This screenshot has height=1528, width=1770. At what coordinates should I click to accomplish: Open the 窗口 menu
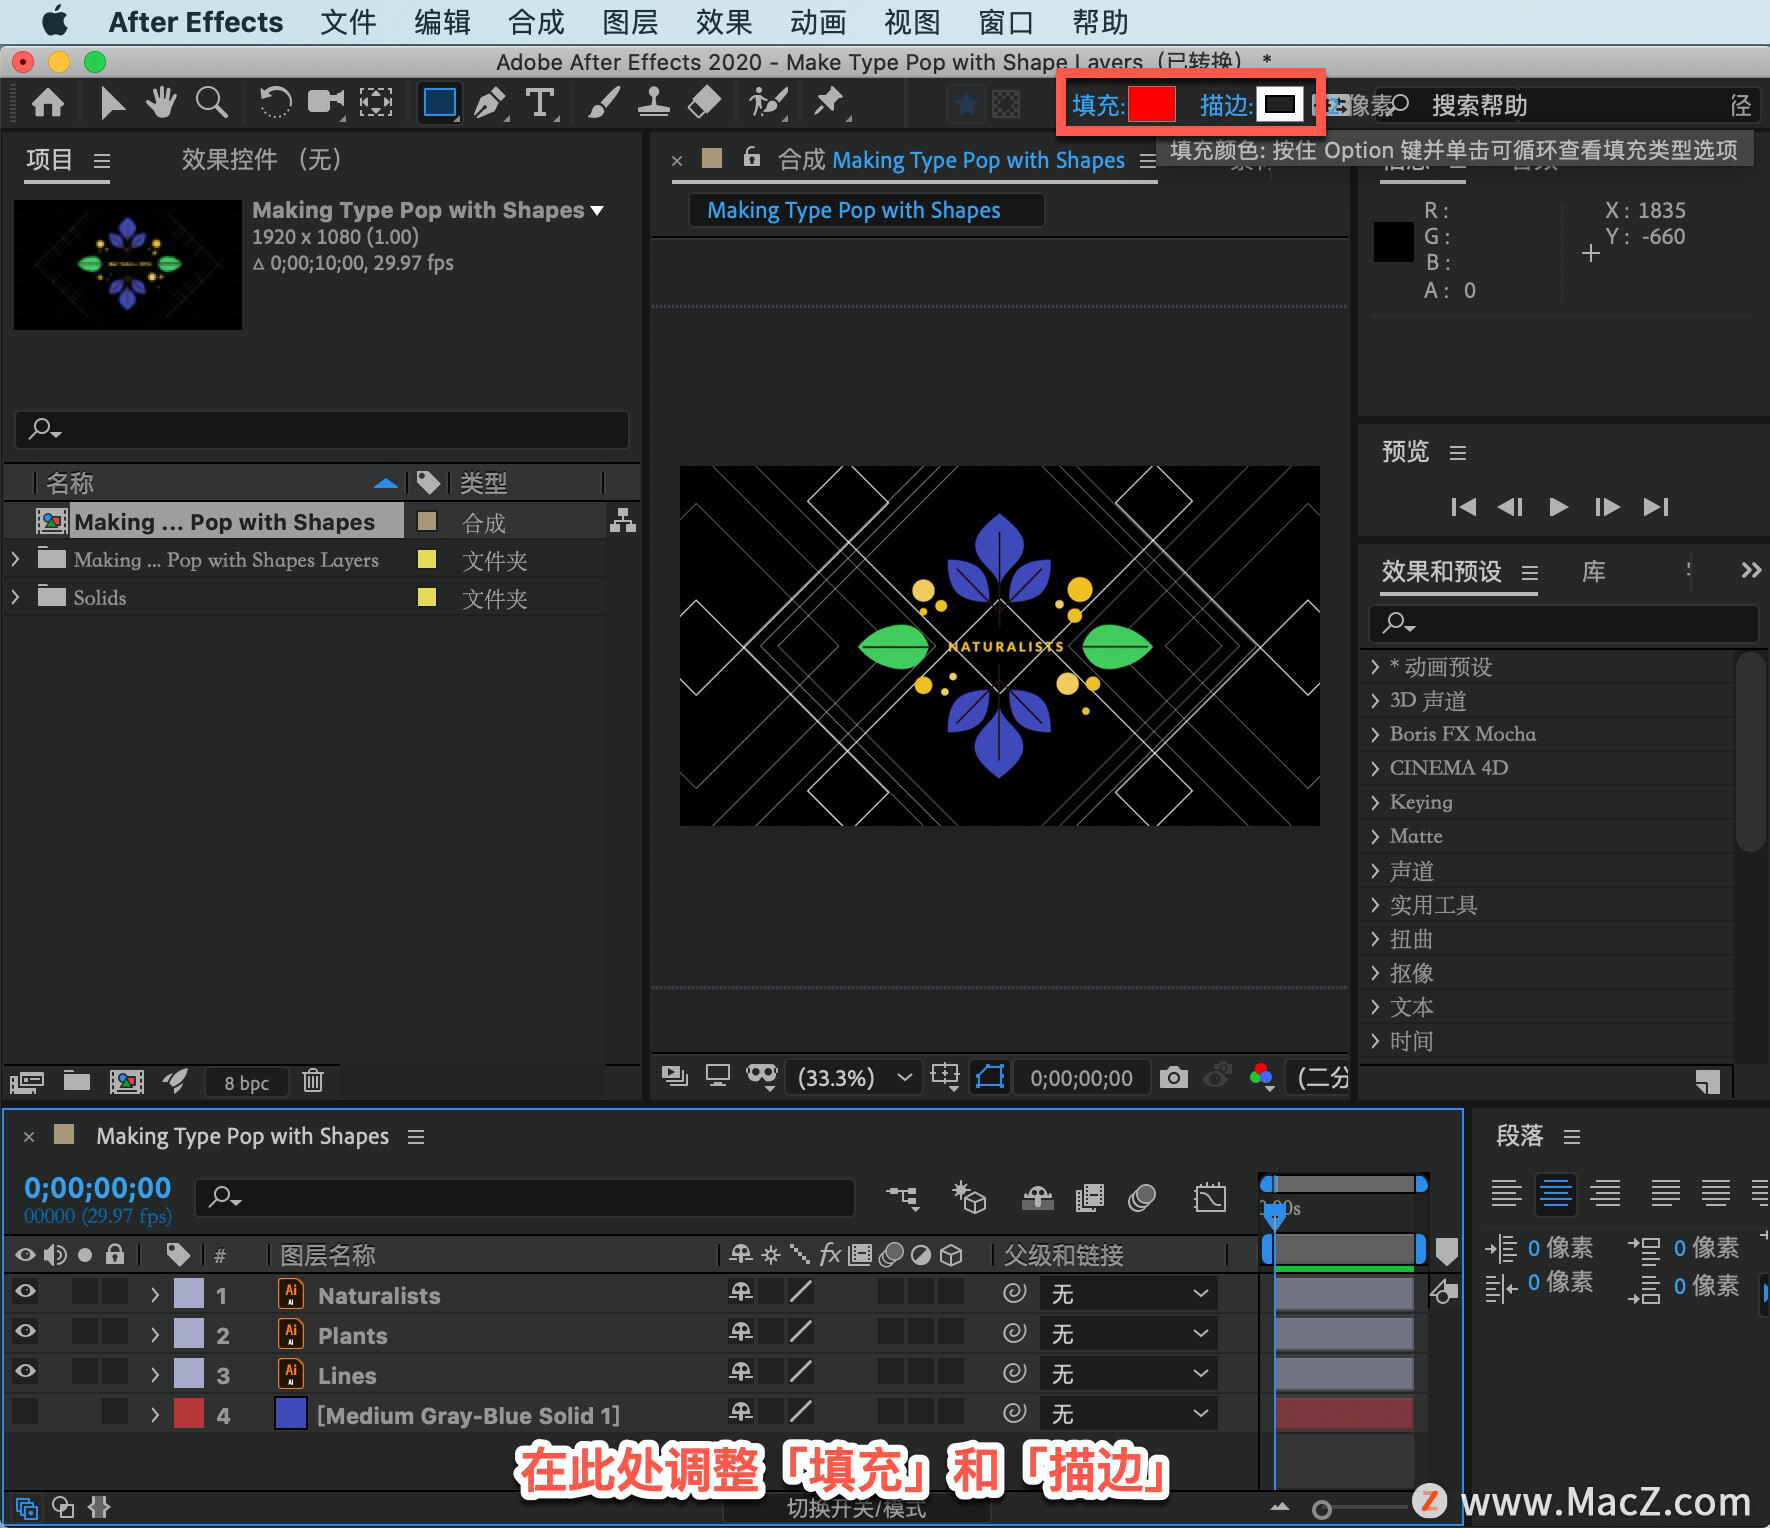[x=1006, y=21]
